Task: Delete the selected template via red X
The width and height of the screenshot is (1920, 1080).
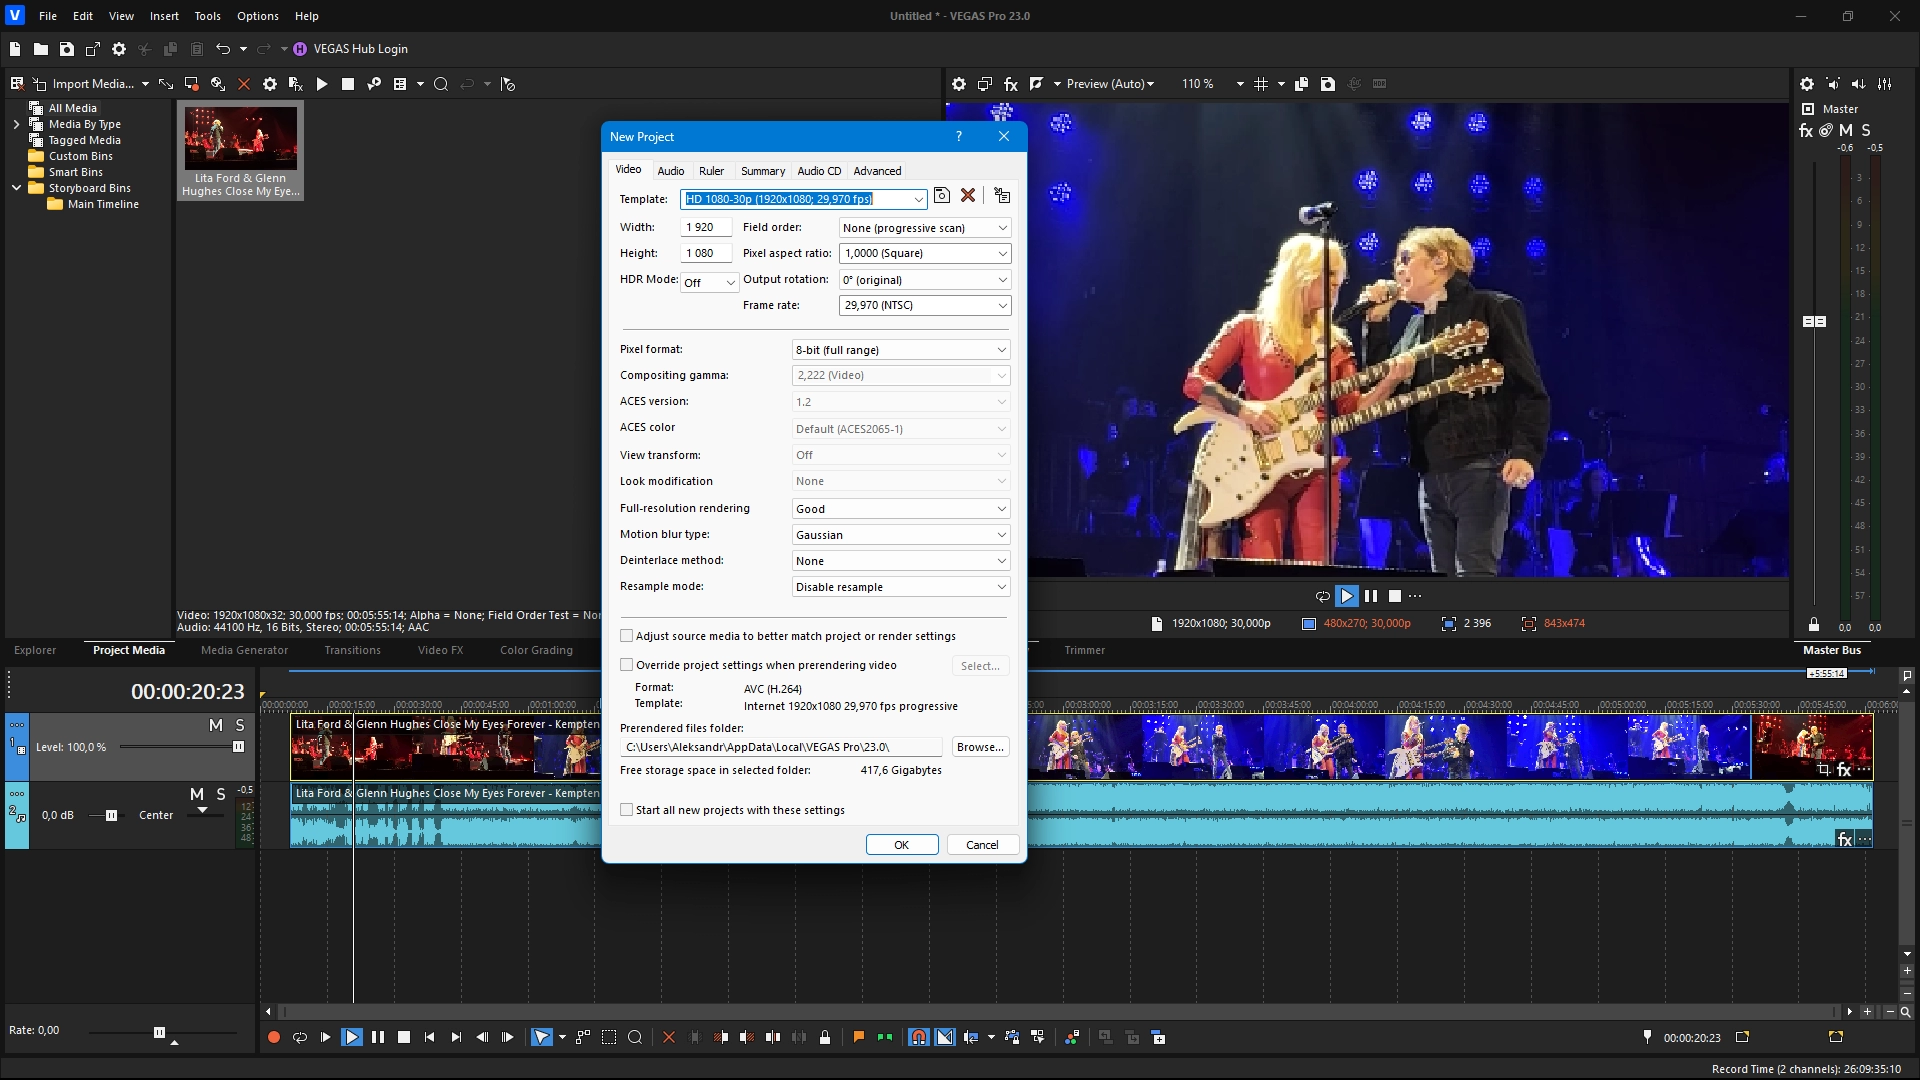Action: pos(968,196)
